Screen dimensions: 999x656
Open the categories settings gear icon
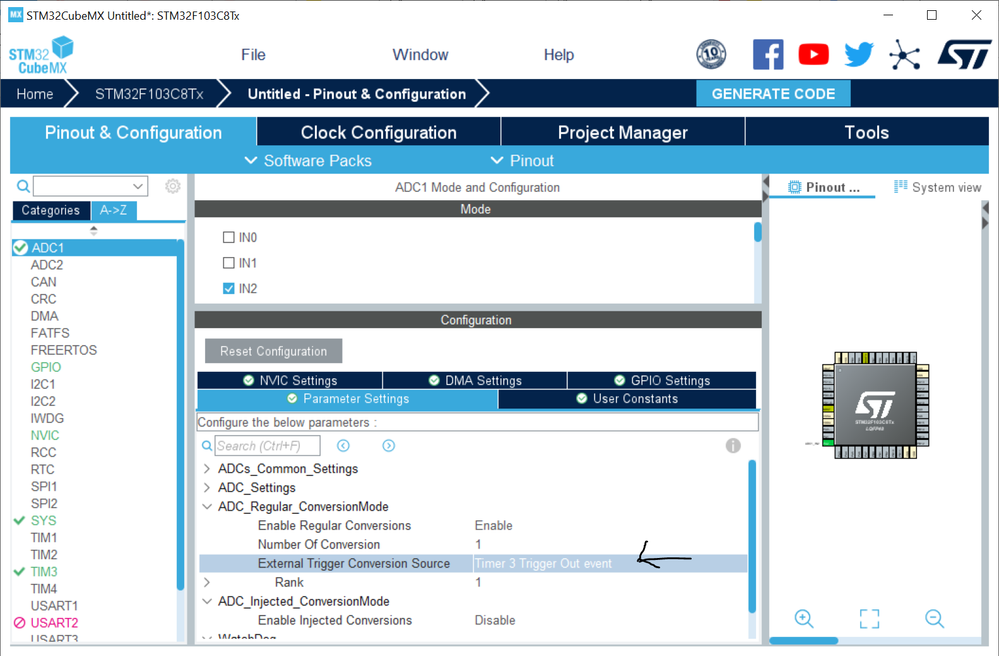pyautogui.click(x=173, y=186)
